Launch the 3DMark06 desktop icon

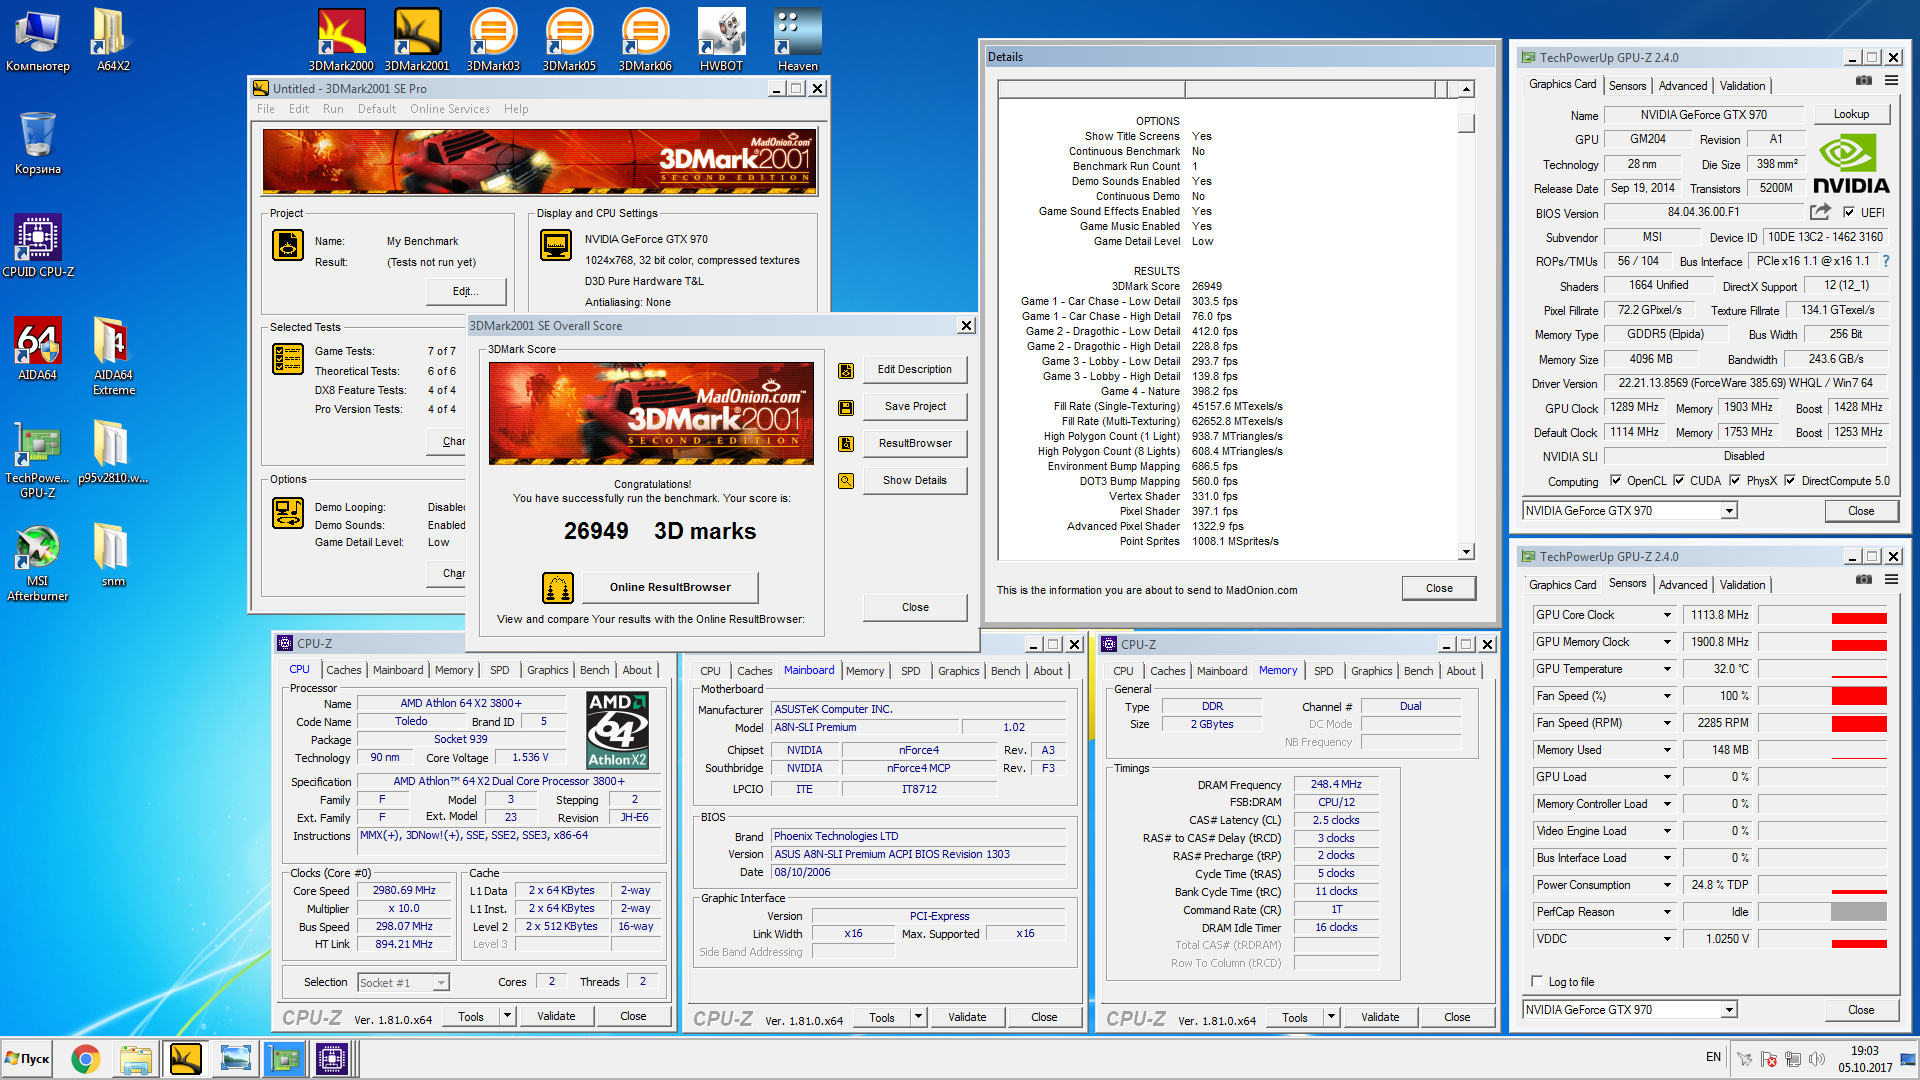(645, 40)
